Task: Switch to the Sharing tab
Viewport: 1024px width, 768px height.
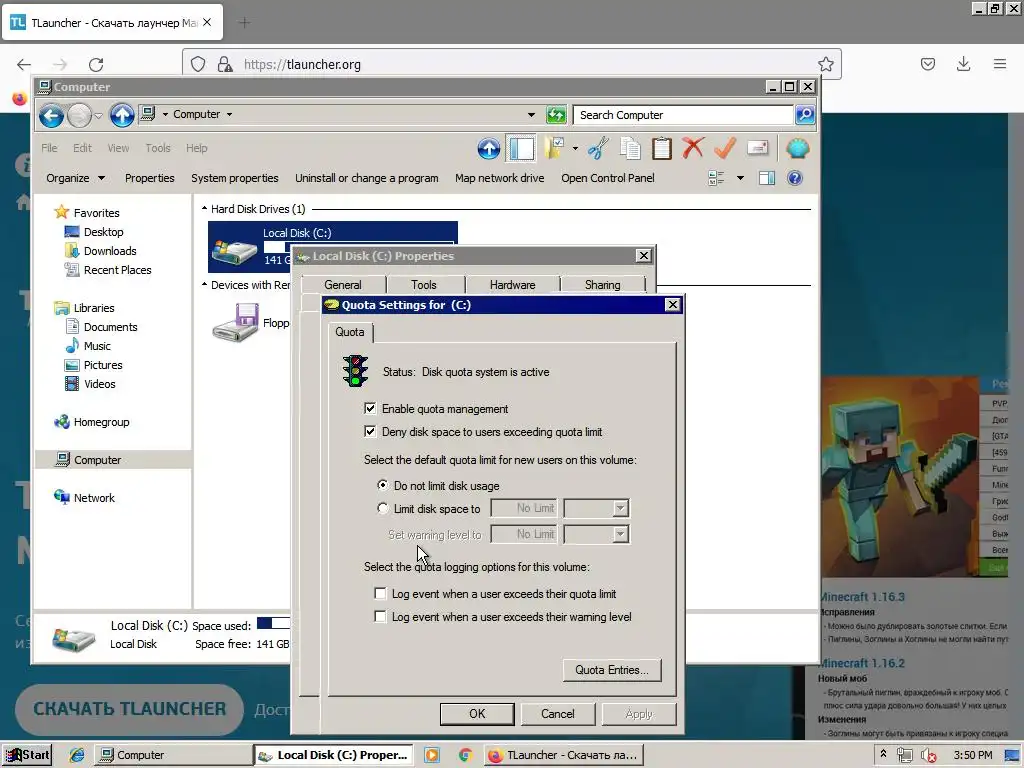Action: pyautogui.click(x=603, y=285)
